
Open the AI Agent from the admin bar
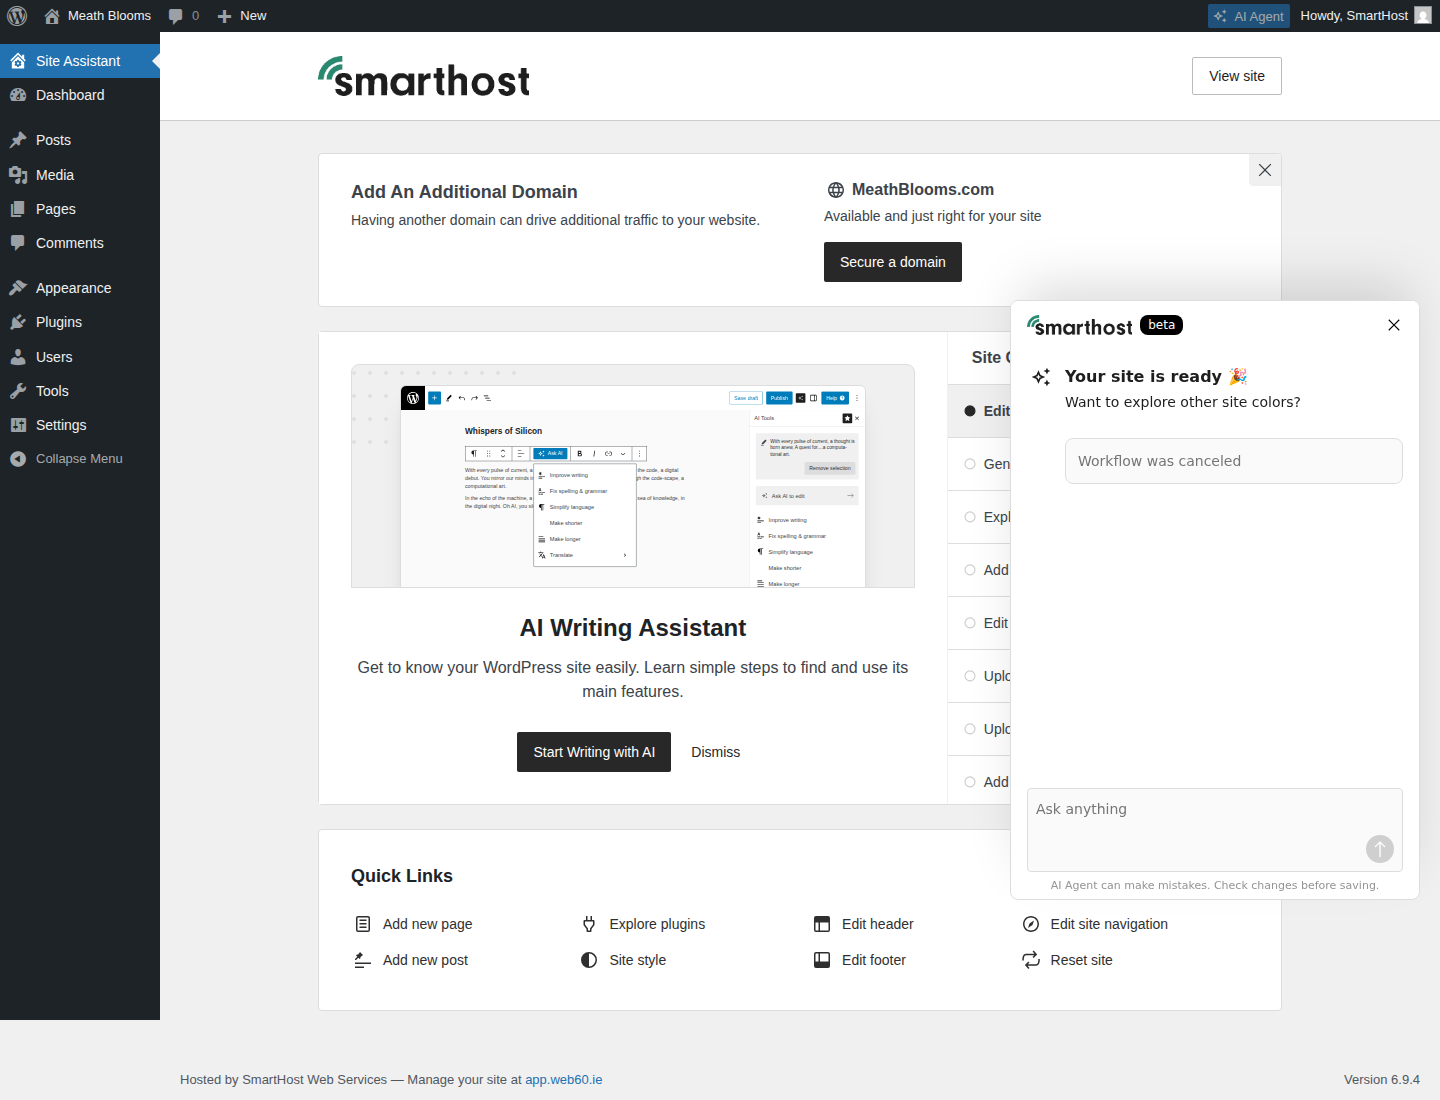click(1248, 15)
